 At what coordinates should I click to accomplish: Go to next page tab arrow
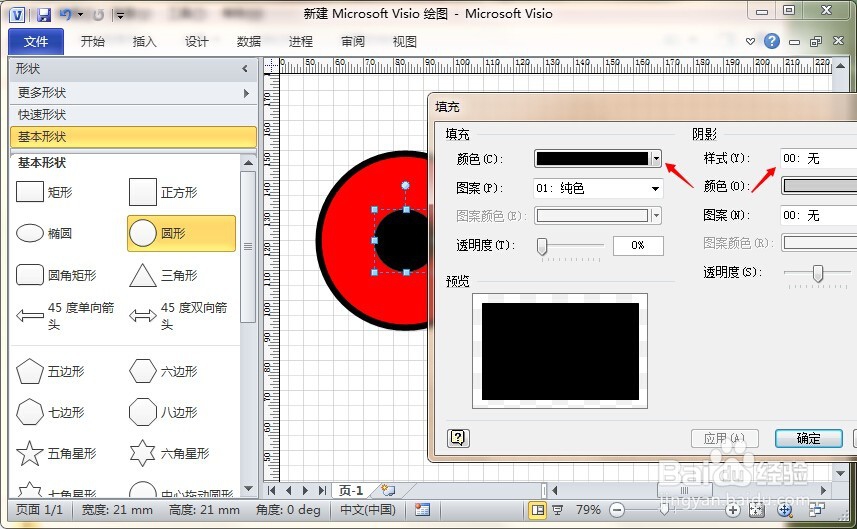point(306,491)
